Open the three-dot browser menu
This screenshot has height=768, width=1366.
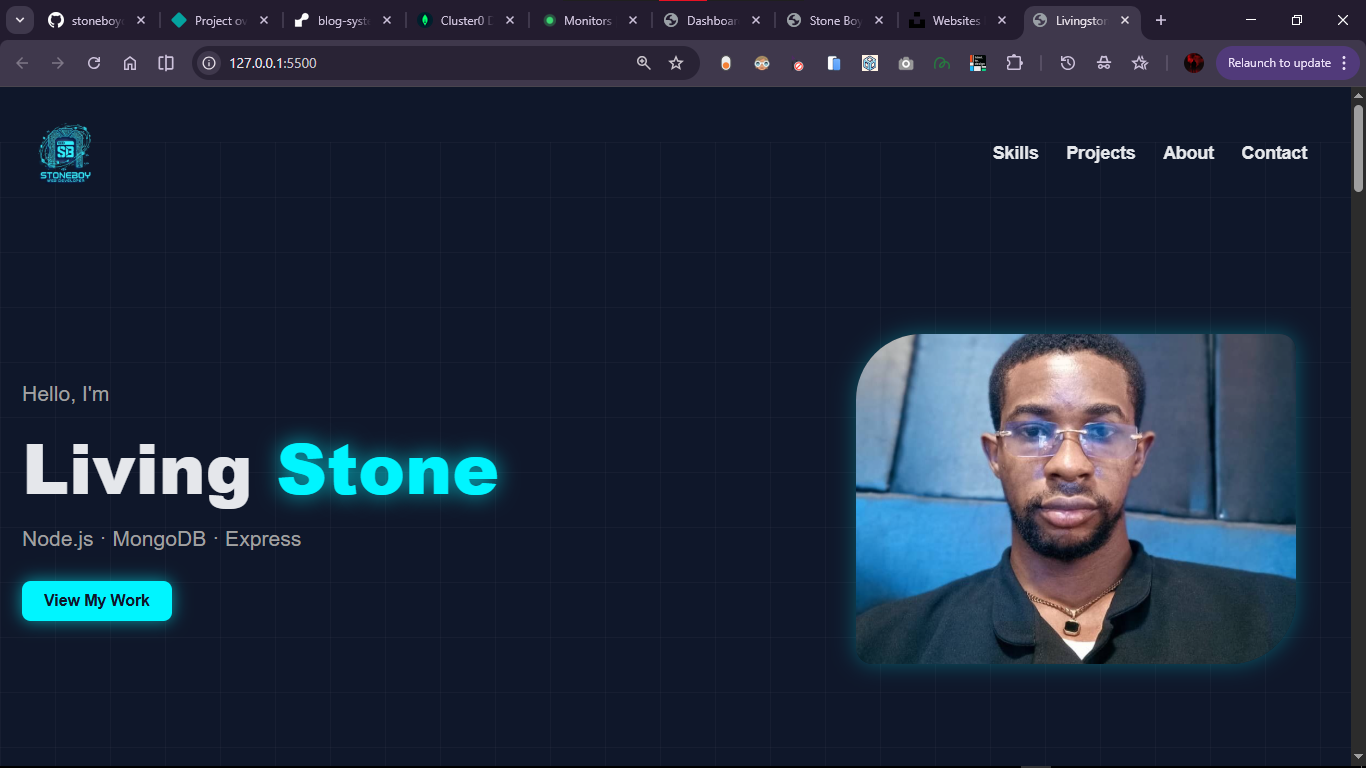click(1345, 62)
